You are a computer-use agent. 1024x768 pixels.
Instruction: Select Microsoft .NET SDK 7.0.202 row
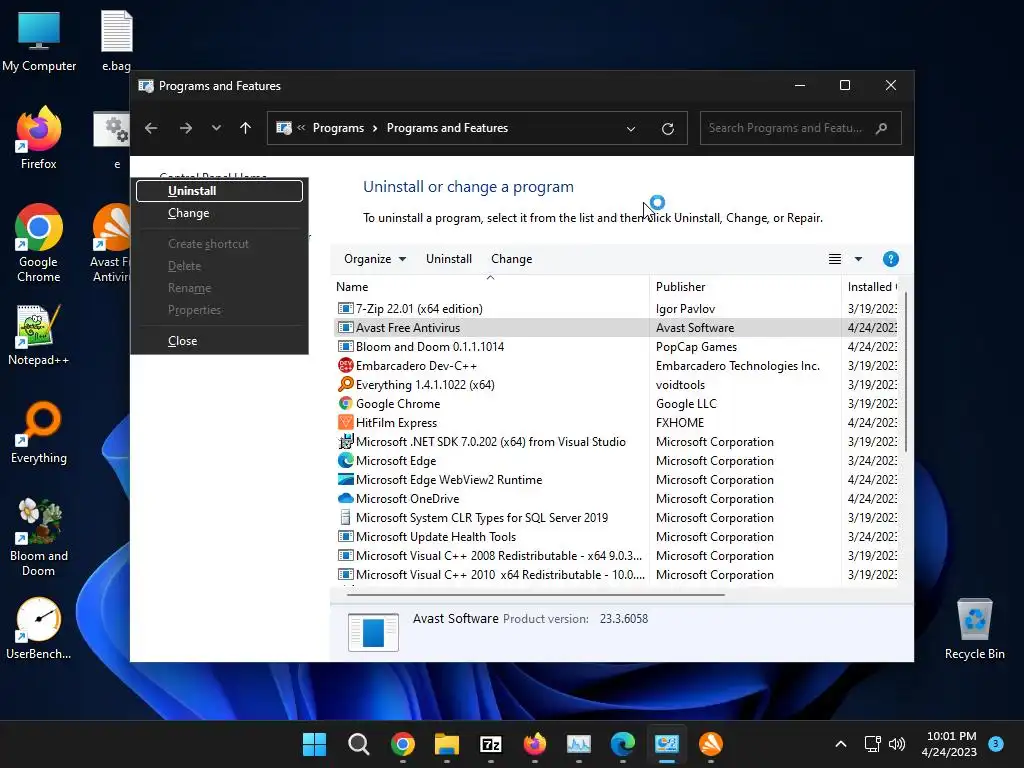point(615,441)
